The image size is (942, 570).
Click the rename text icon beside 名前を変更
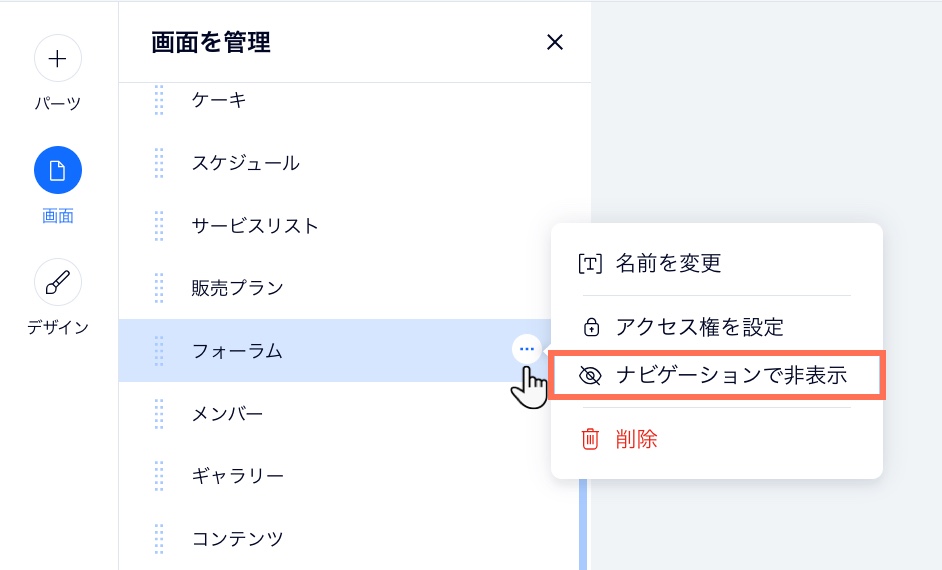(x=591, y=264)
